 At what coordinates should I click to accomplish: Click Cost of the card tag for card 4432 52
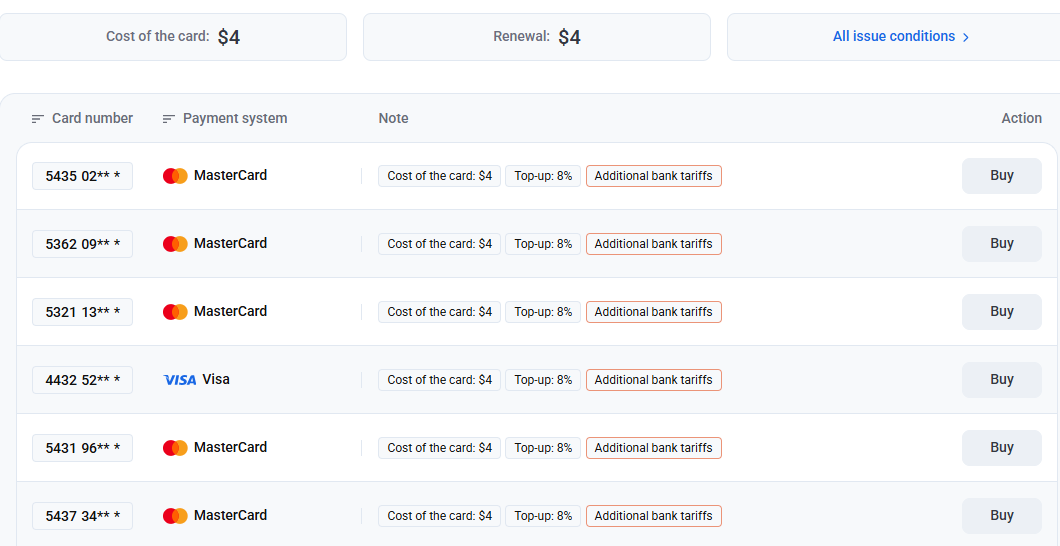[439, 380]
